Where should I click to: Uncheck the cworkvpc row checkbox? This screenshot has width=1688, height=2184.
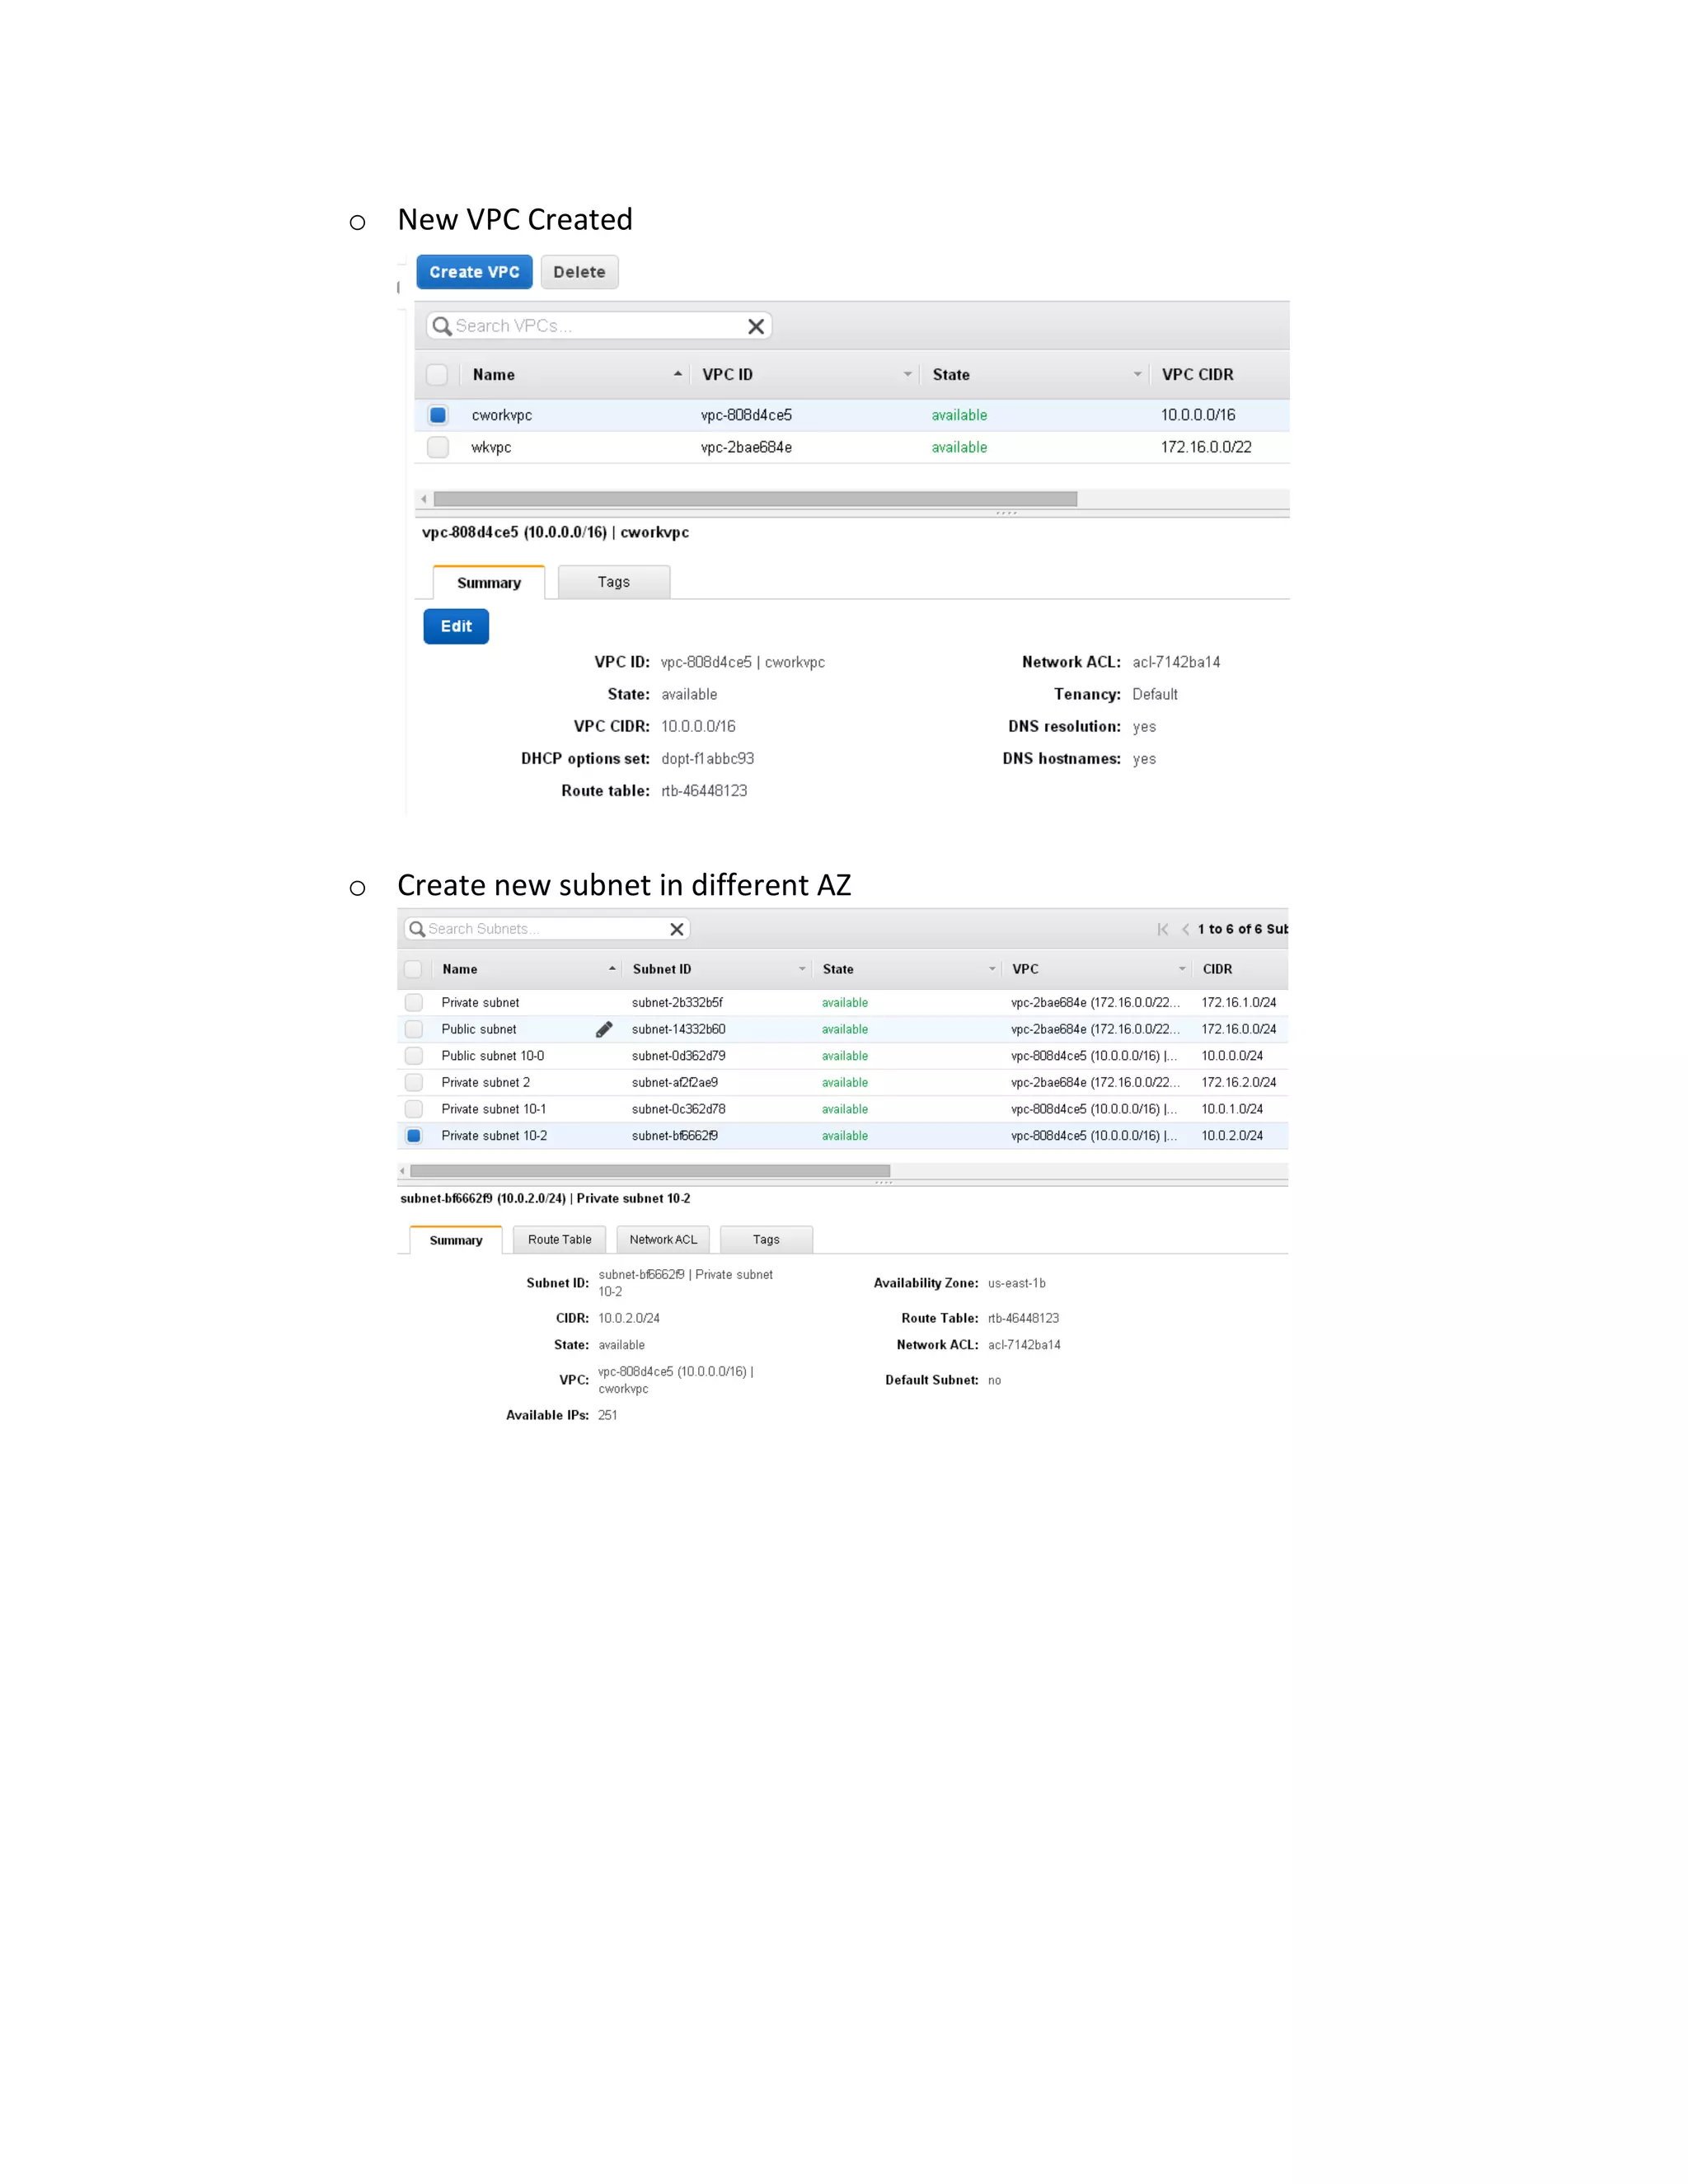437,415
